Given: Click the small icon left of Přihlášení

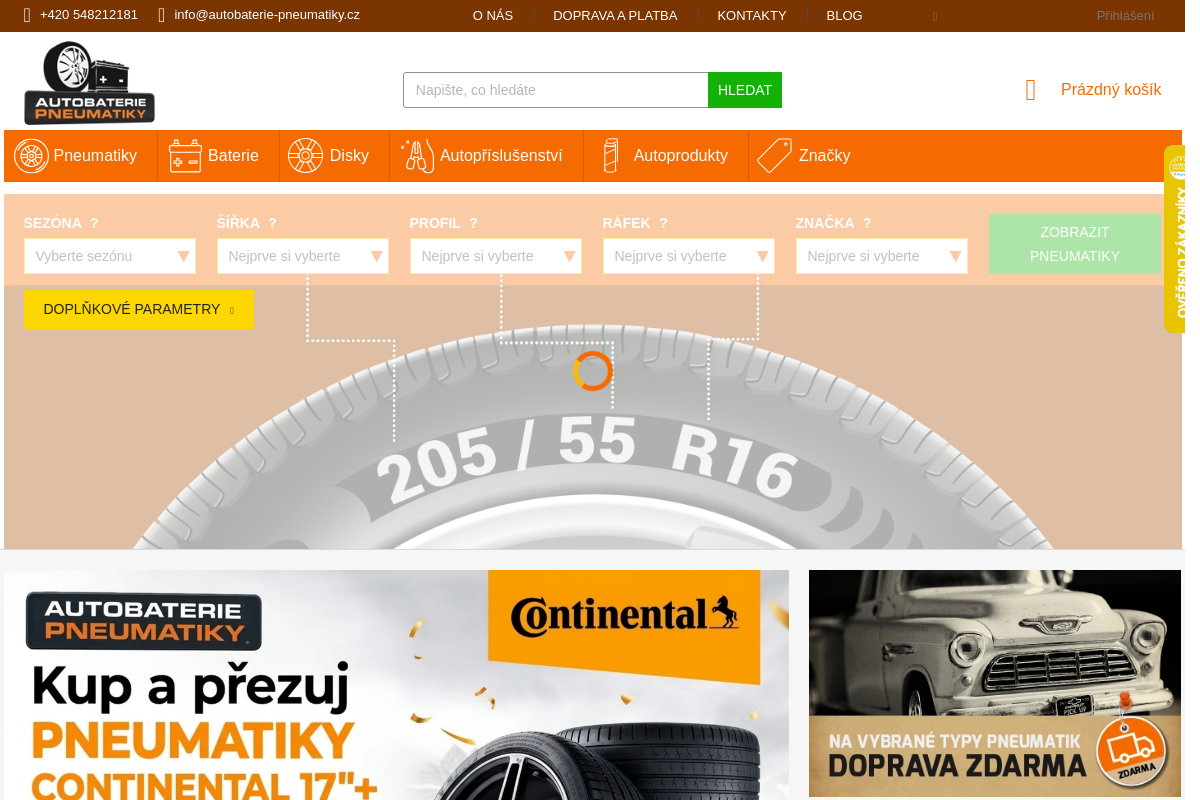Looking at the screenshot, I should pos(935,16).
